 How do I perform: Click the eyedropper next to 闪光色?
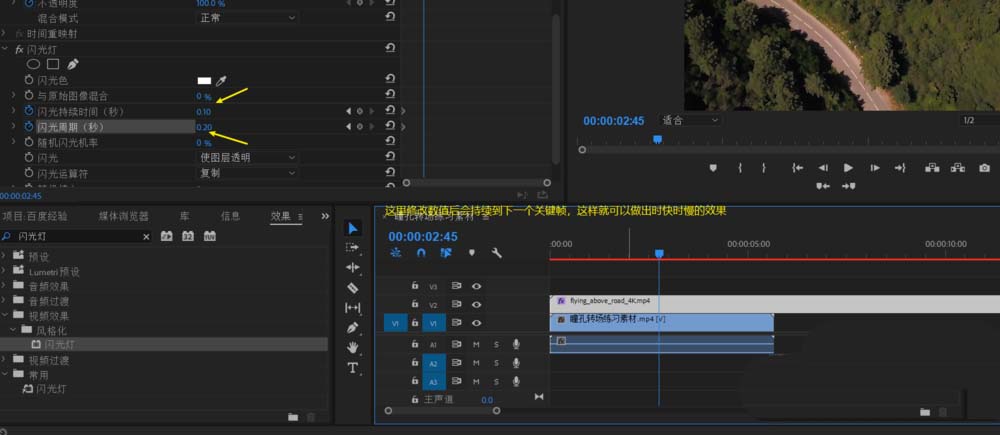[221, 79]
